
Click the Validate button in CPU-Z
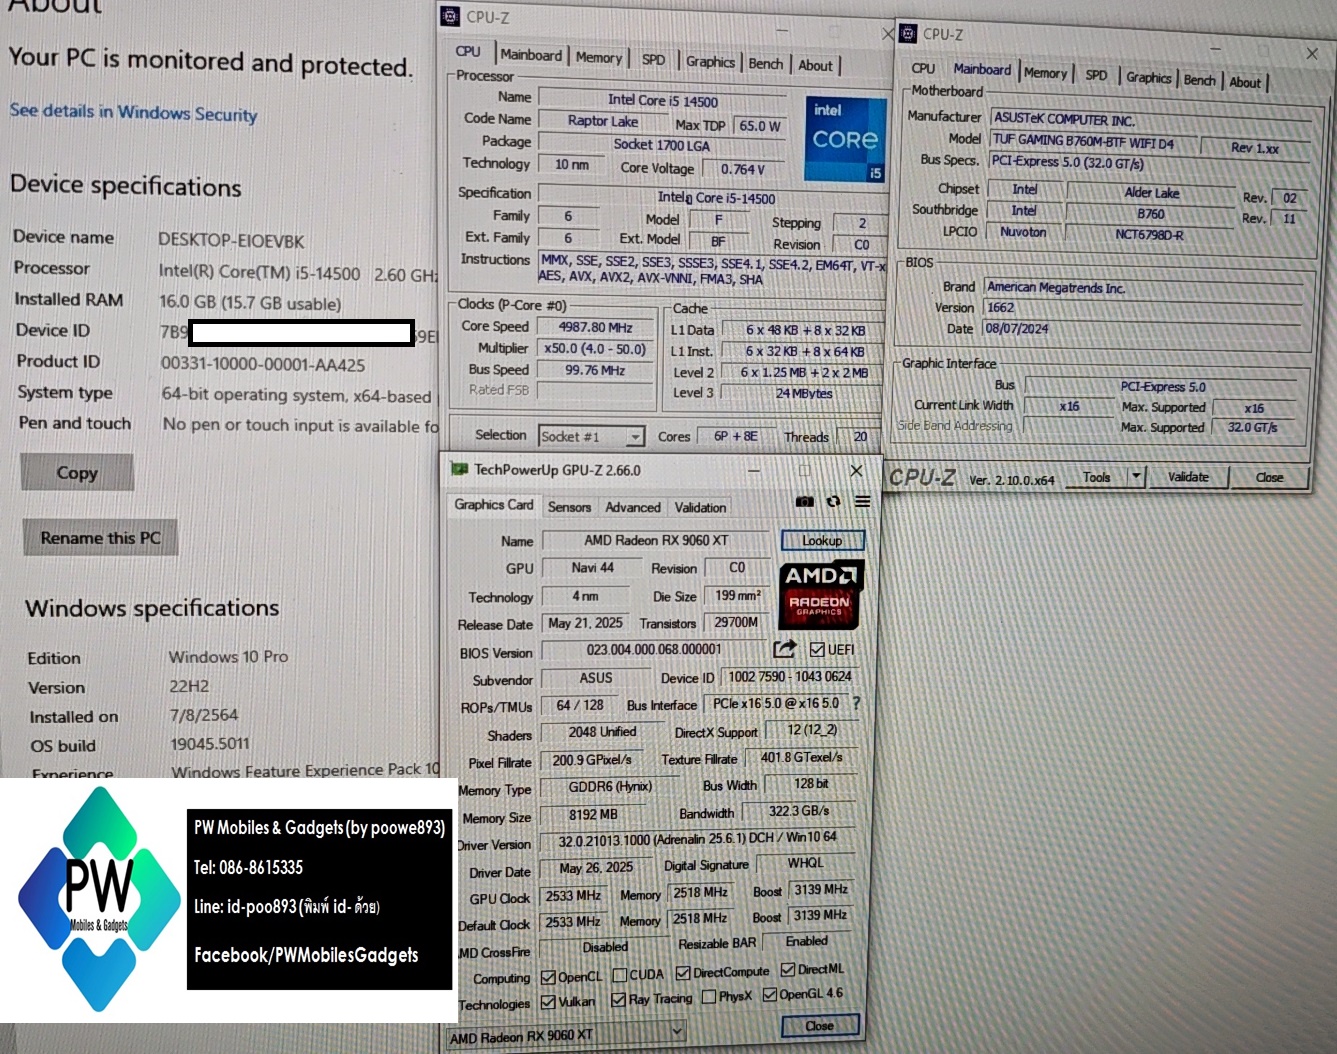(1188, 477)
